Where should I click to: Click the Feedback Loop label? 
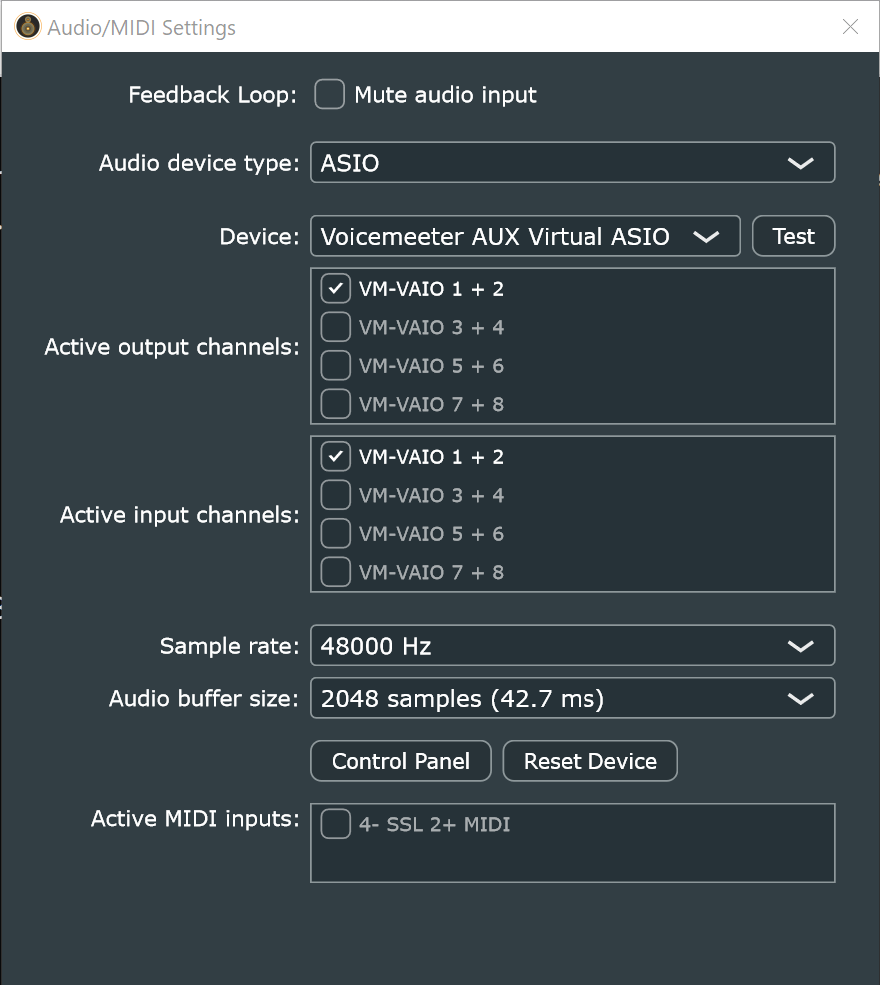[x=212, y=95]
